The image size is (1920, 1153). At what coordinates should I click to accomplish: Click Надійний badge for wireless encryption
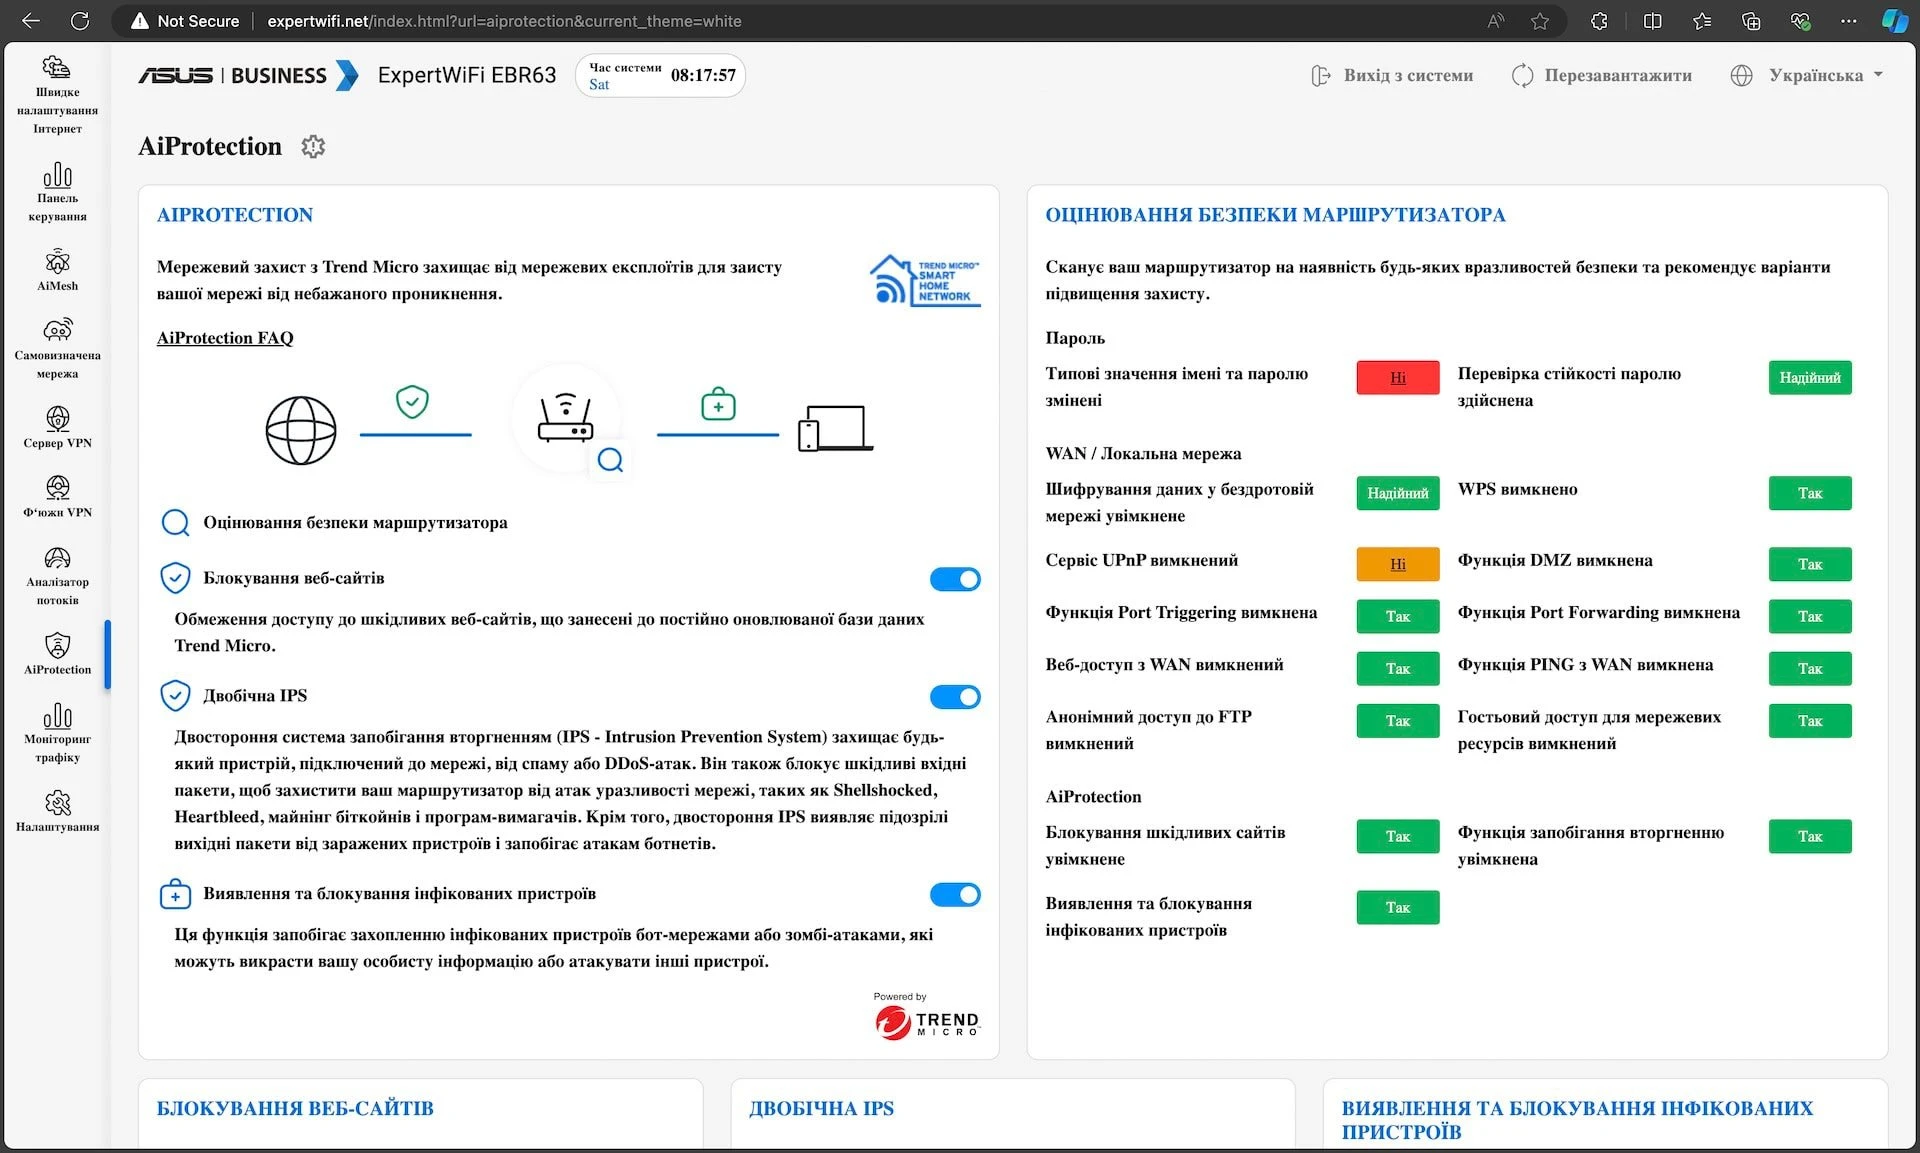coord(1398,494)
